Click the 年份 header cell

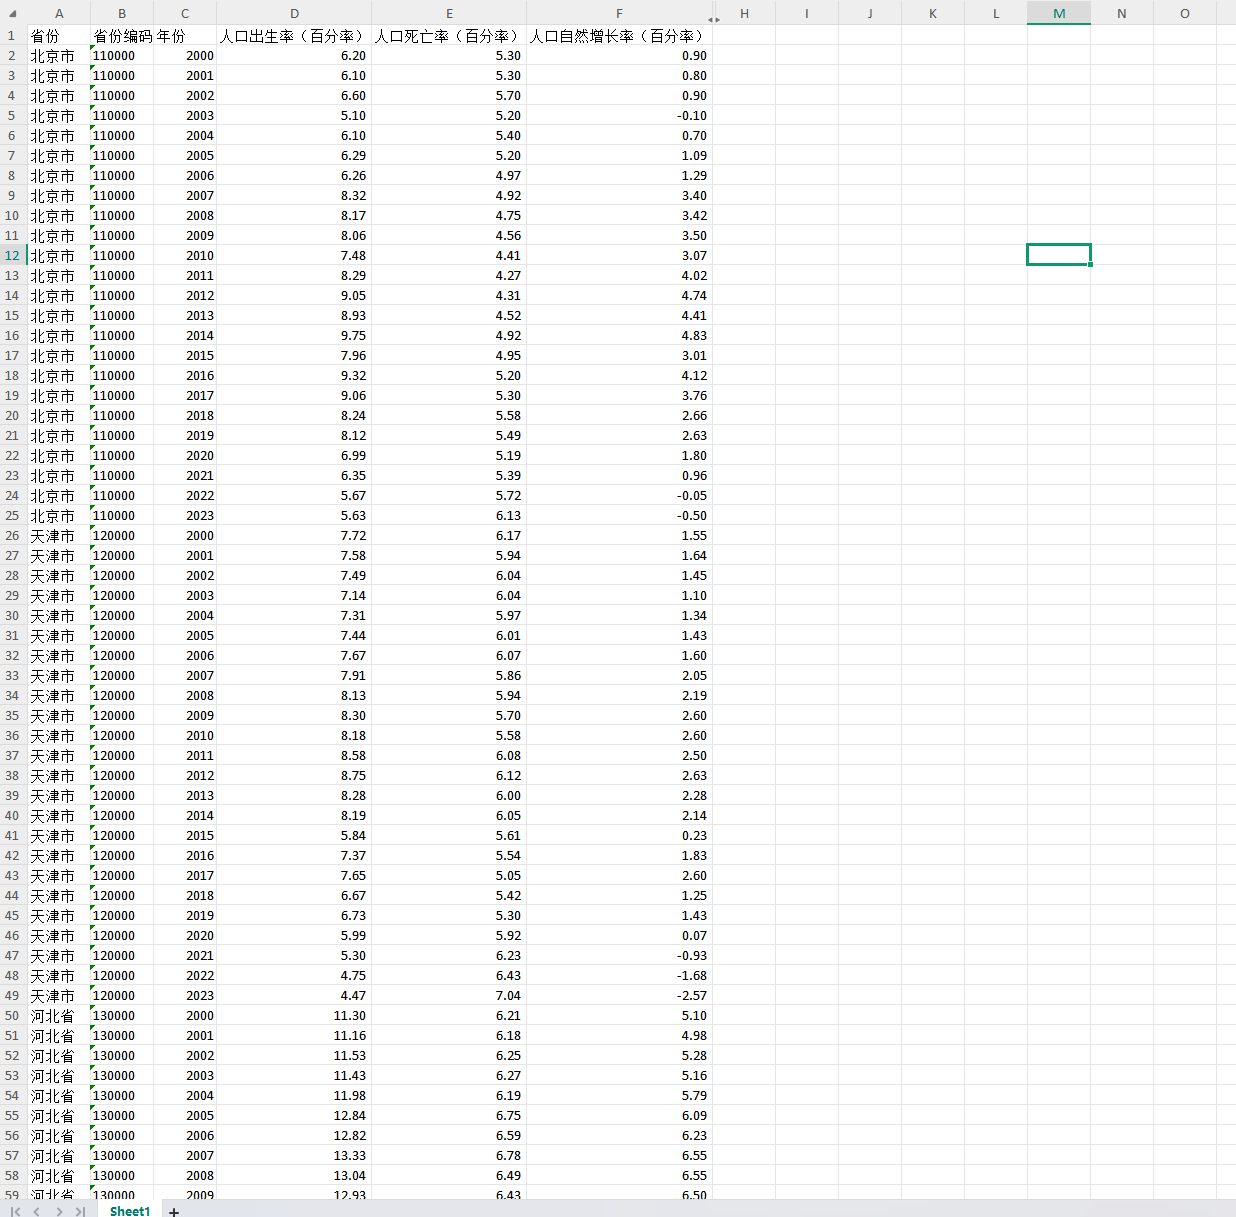[x=185, y=35]
